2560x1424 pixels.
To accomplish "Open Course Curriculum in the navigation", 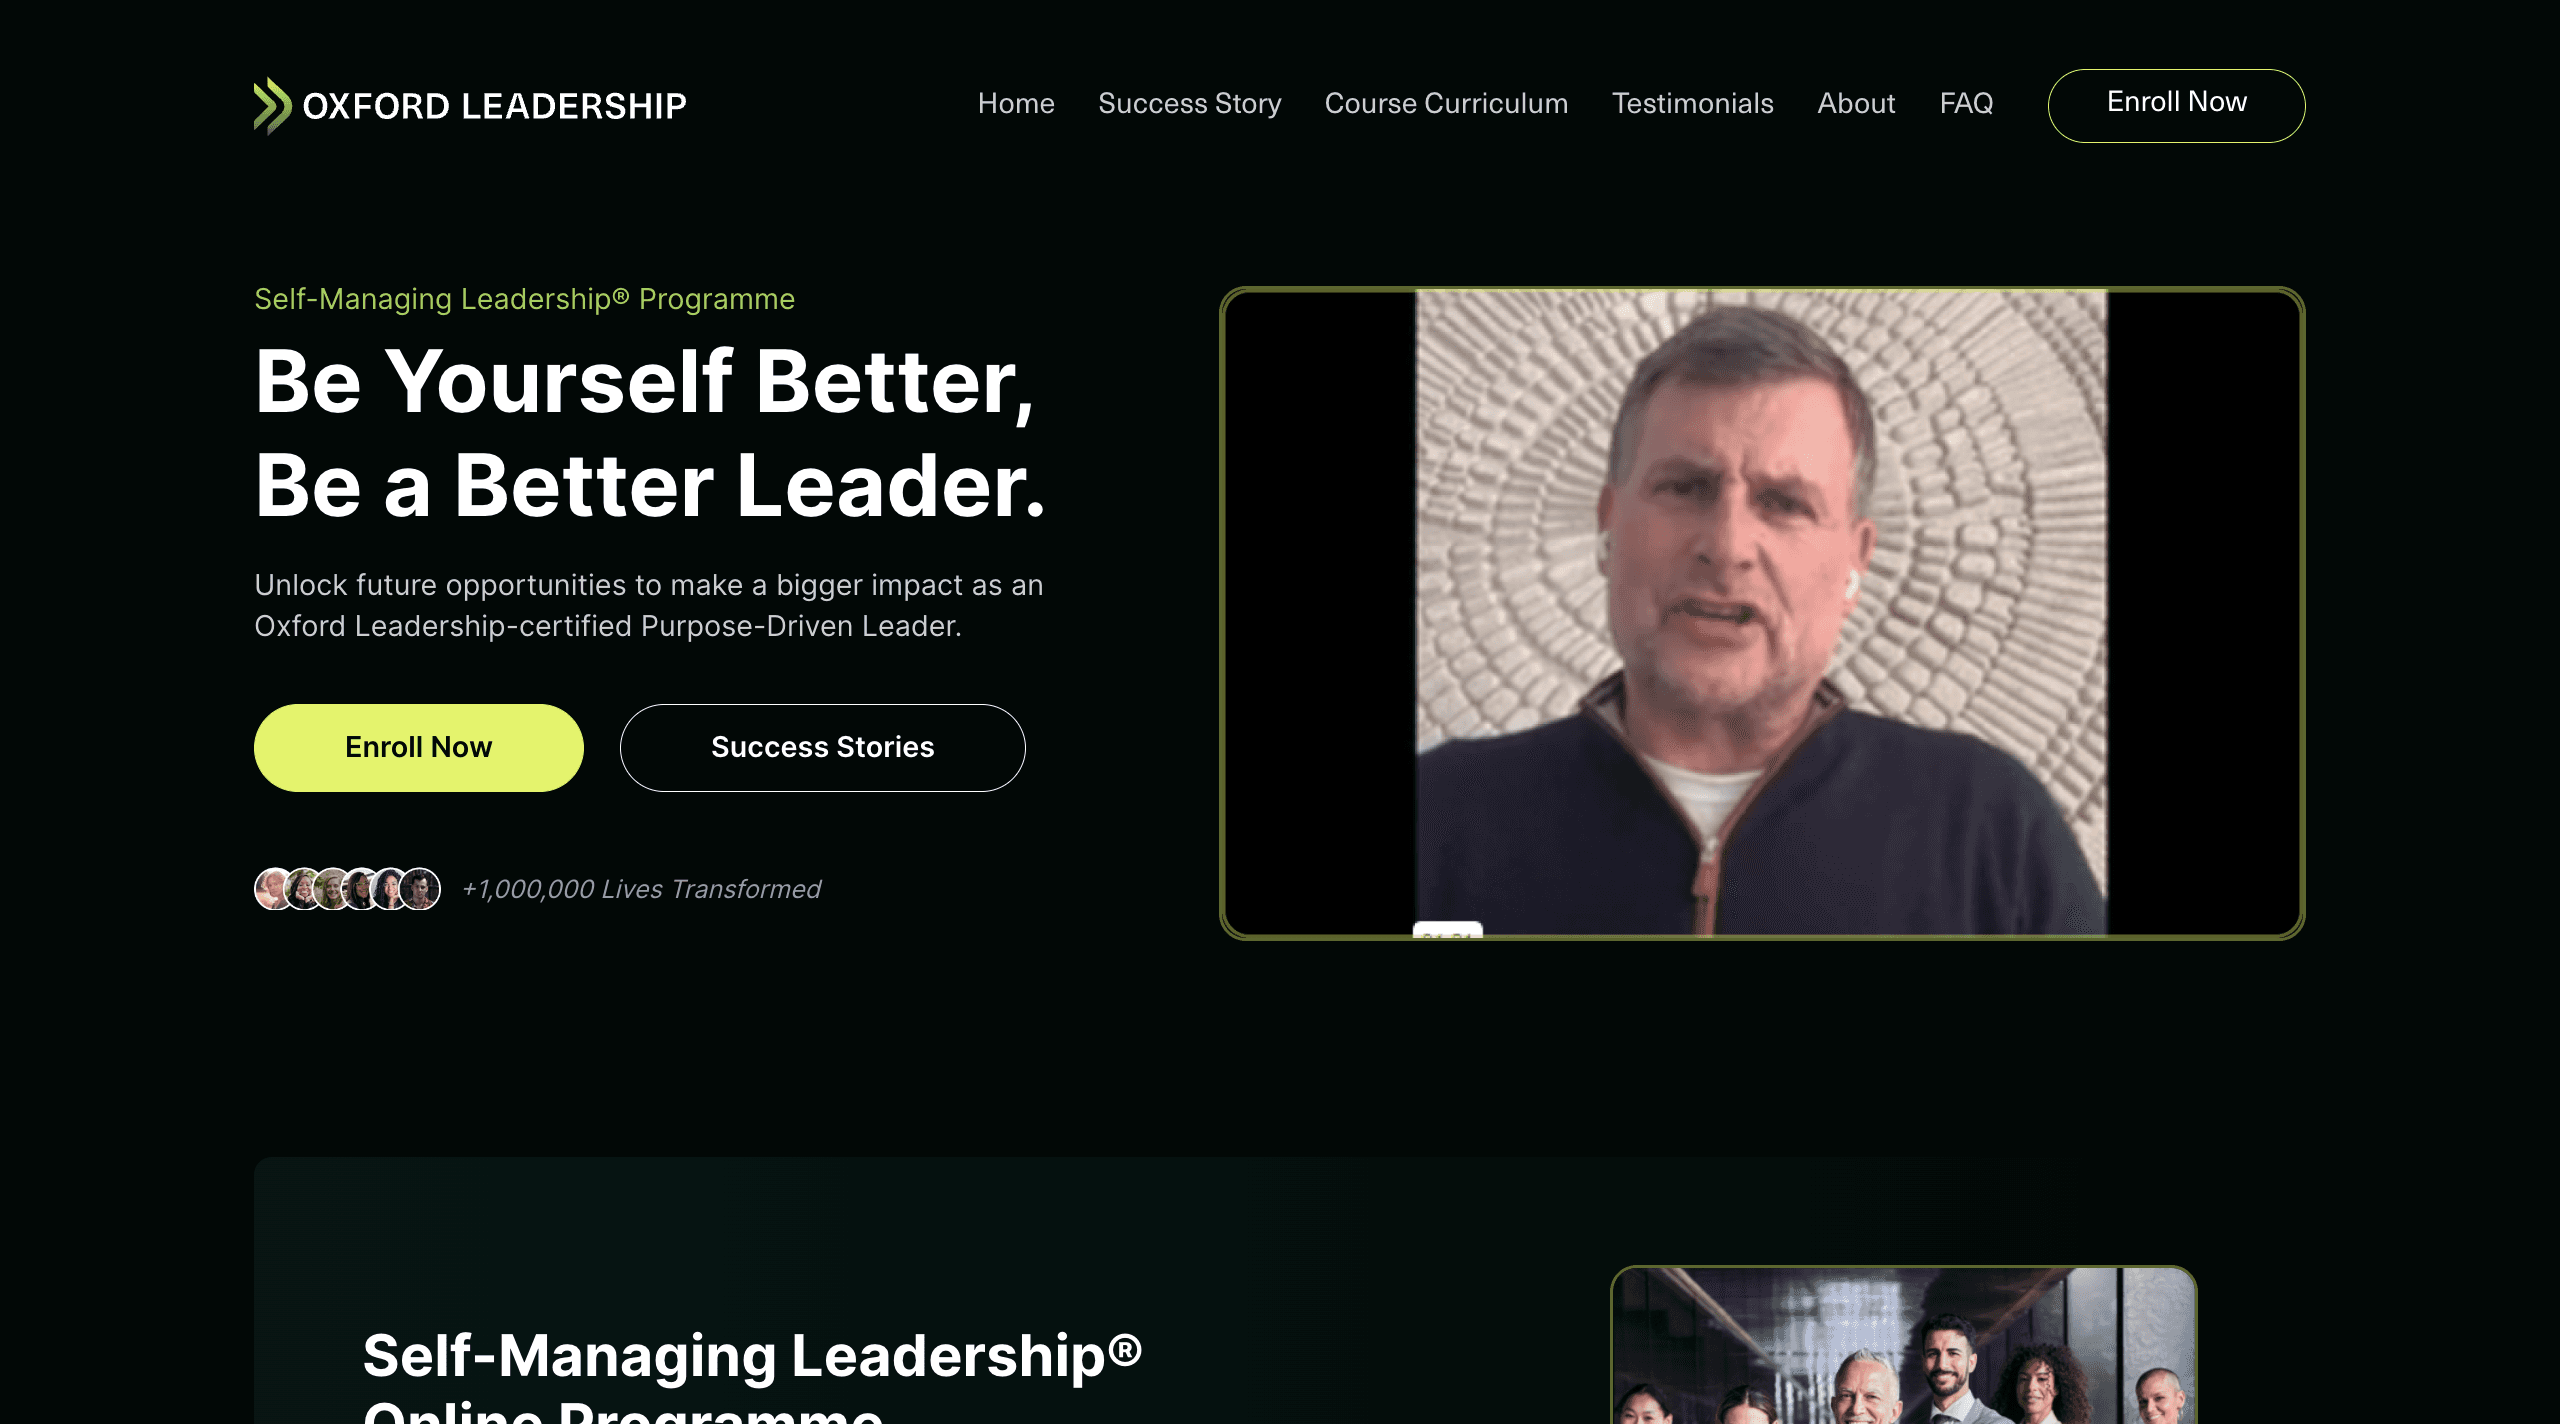I will [x=1446, y=103].
